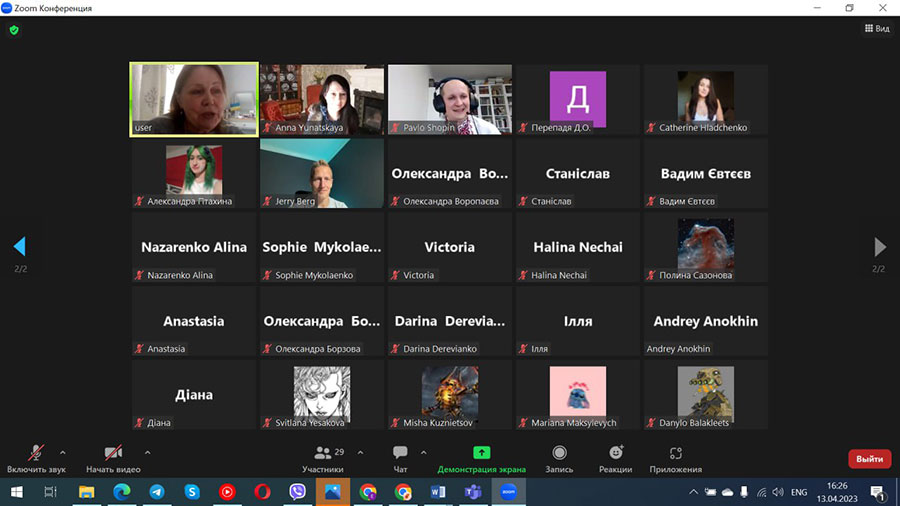Click the red Выйти leave button
900x506 pixels.
pos(869,459)
